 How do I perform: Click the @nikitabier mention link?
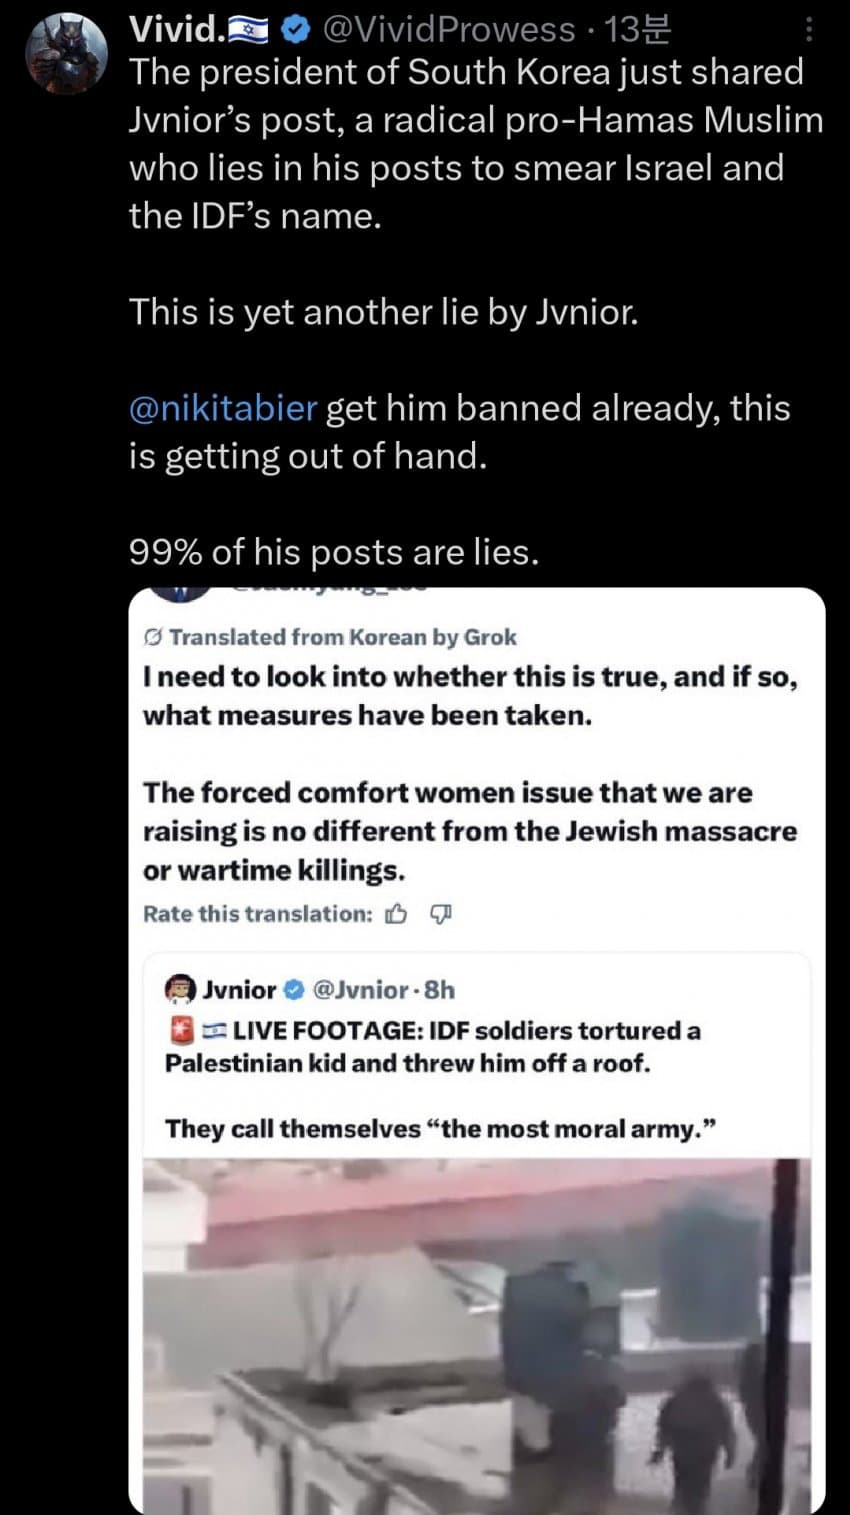click(x=223, y=408)
